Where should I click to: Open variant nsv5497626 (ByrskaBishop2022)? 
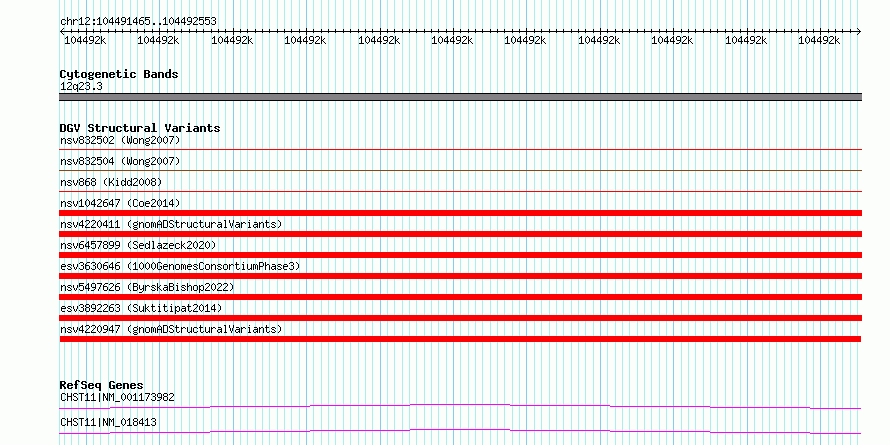[x=147, y=287]
